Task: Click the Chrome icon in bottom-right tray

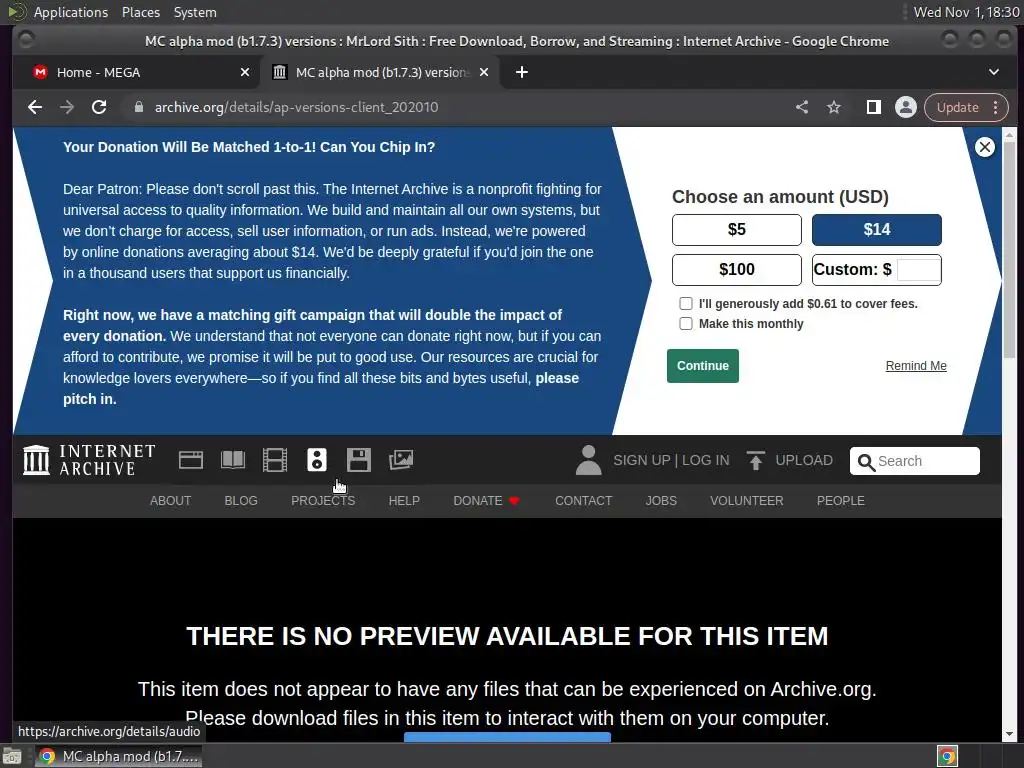Action: 948,756
